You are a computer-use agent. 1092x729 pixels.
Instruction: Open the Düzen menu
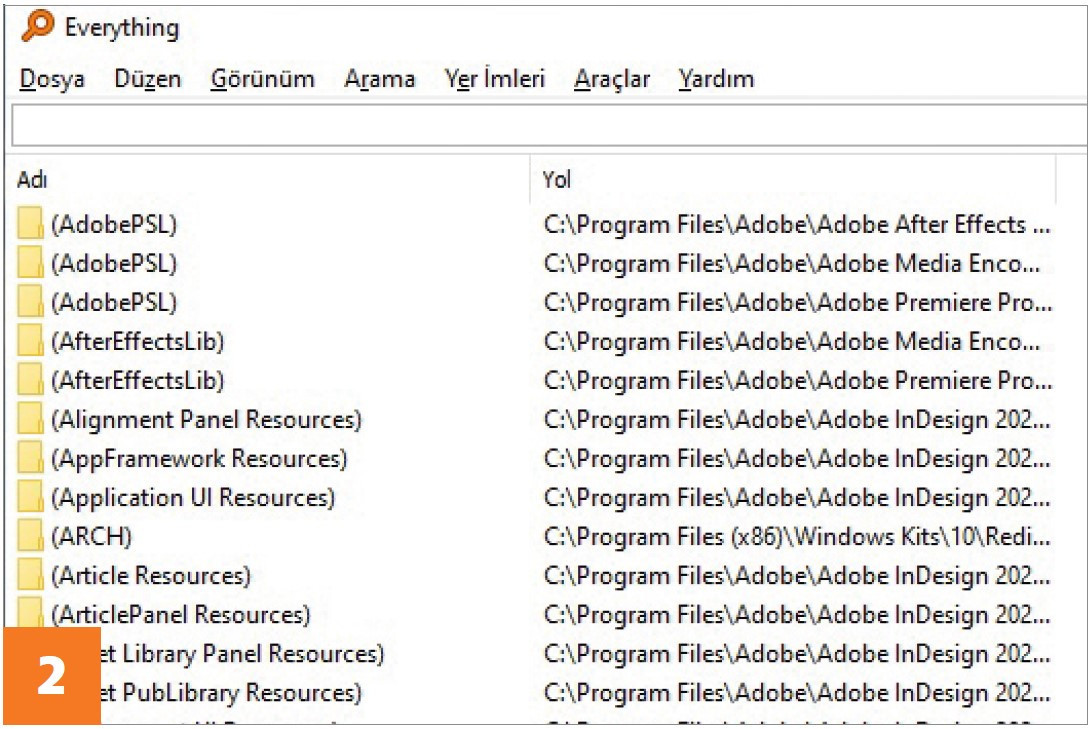pyautogui.click(x=148, y=79)
